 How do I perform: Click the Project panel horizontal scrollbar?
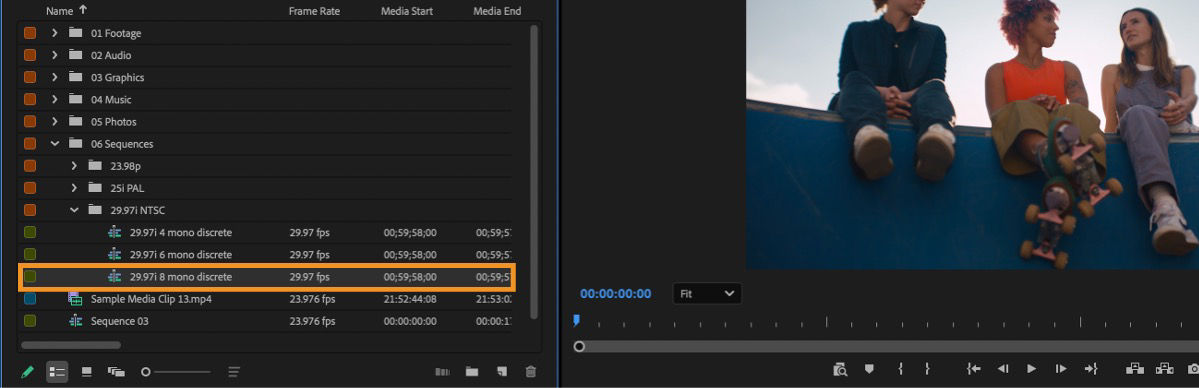(71, 345)
